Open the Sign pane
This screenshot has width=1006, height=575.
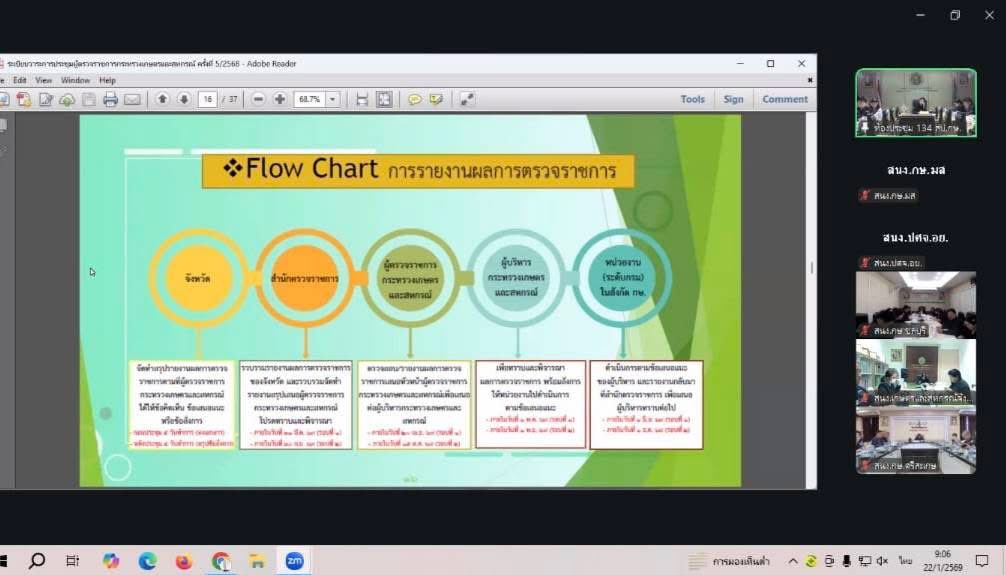coord(734,99)
